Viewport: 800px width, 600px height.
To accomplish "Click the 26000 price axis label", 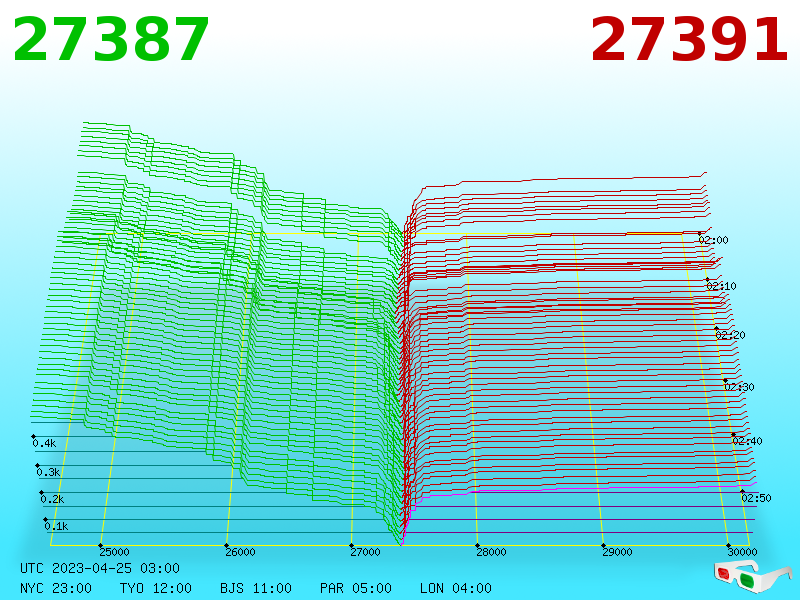I will [x=240, y=552].
